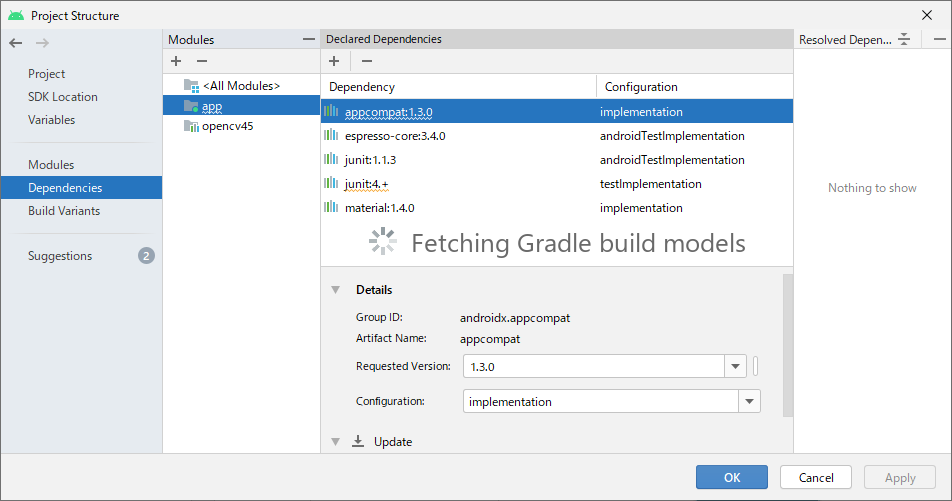Add a declared dependency with plus icon
This screenshot has width=952, height=501.
coord(334,61)
